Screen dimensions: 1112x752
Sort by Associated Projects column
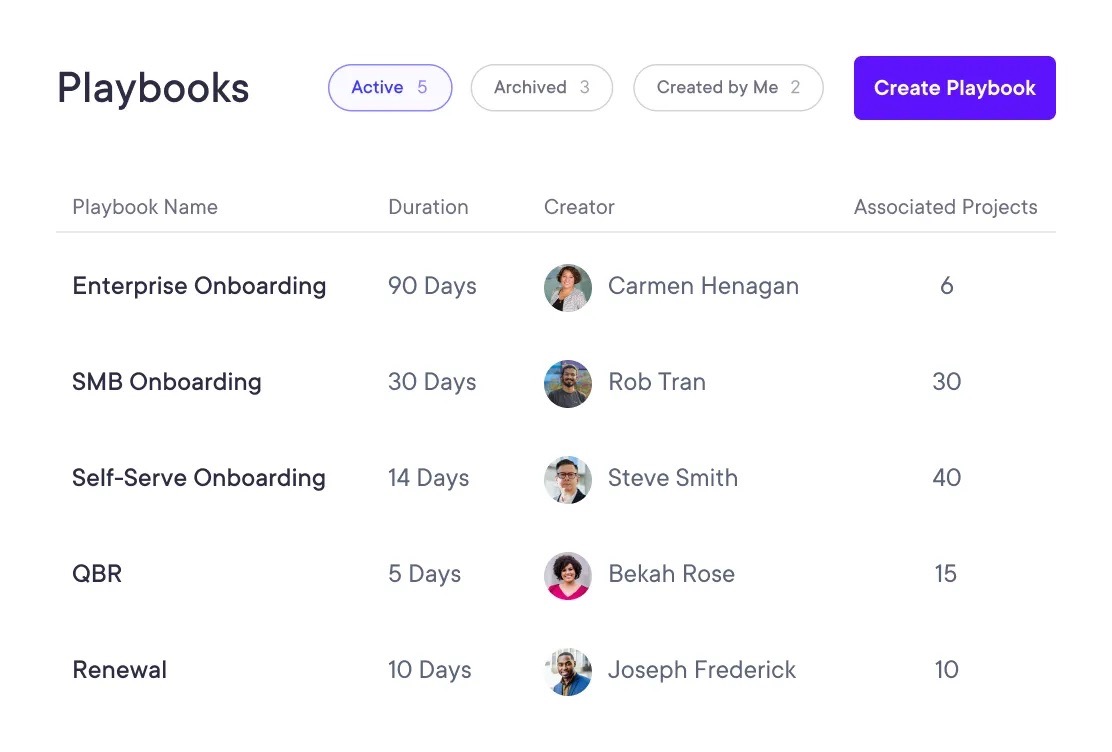tap(945, 207)
